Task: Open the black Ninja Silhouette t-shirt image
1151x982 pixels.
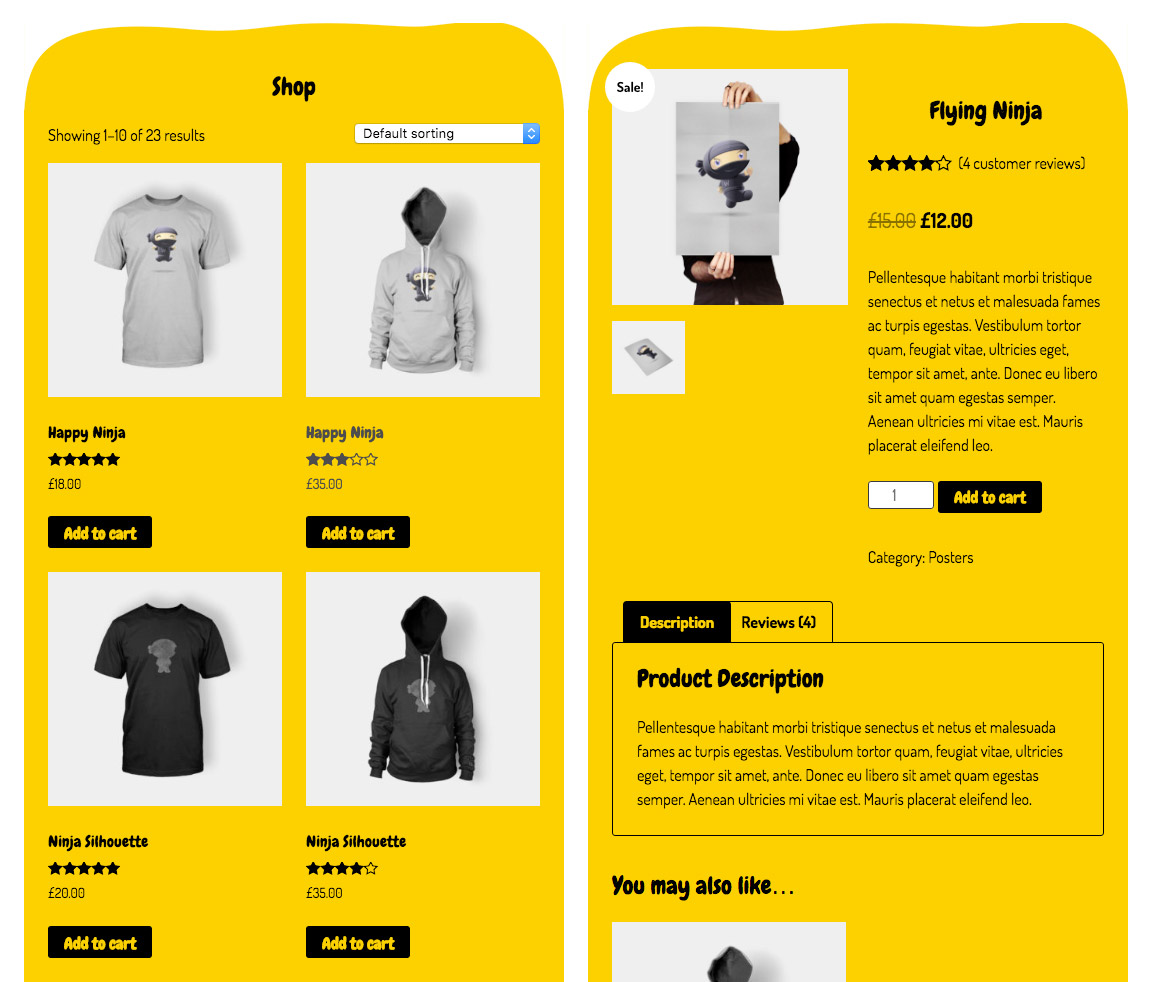Action: coord(165,689)
